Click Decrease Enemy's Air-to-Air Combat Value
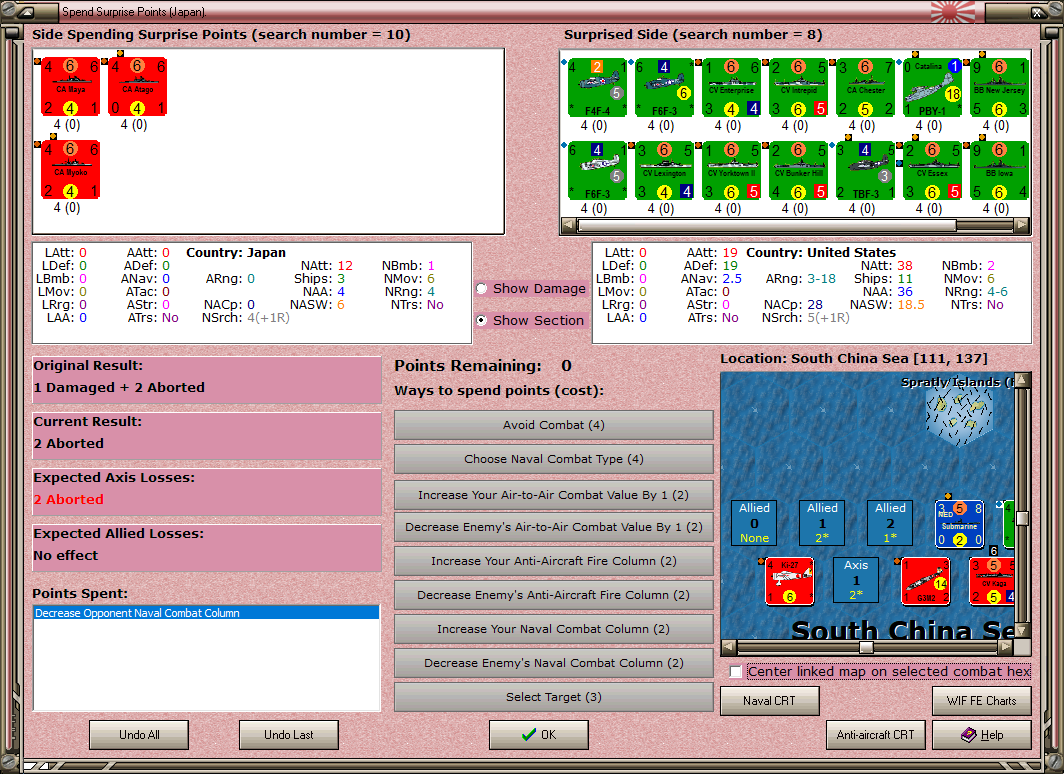 coord(554,527)
